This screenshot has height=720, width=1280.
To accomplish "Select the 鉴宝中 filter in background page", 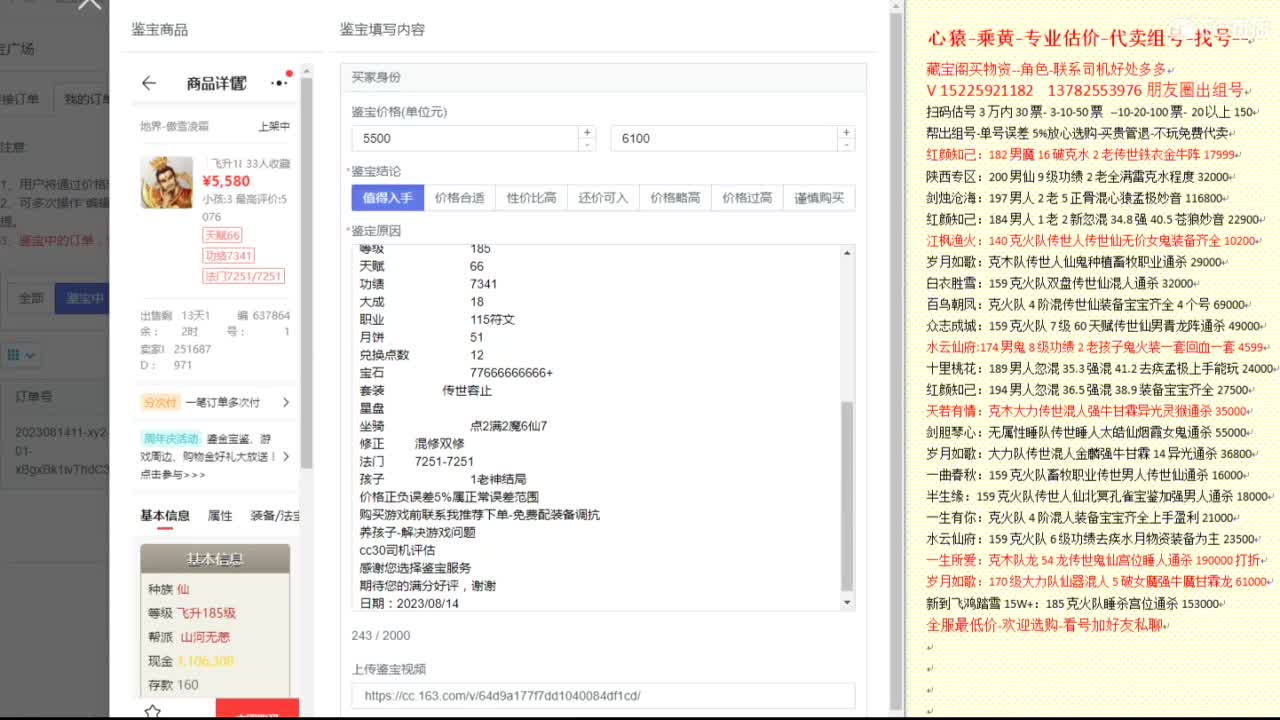I will pos(84,298).
